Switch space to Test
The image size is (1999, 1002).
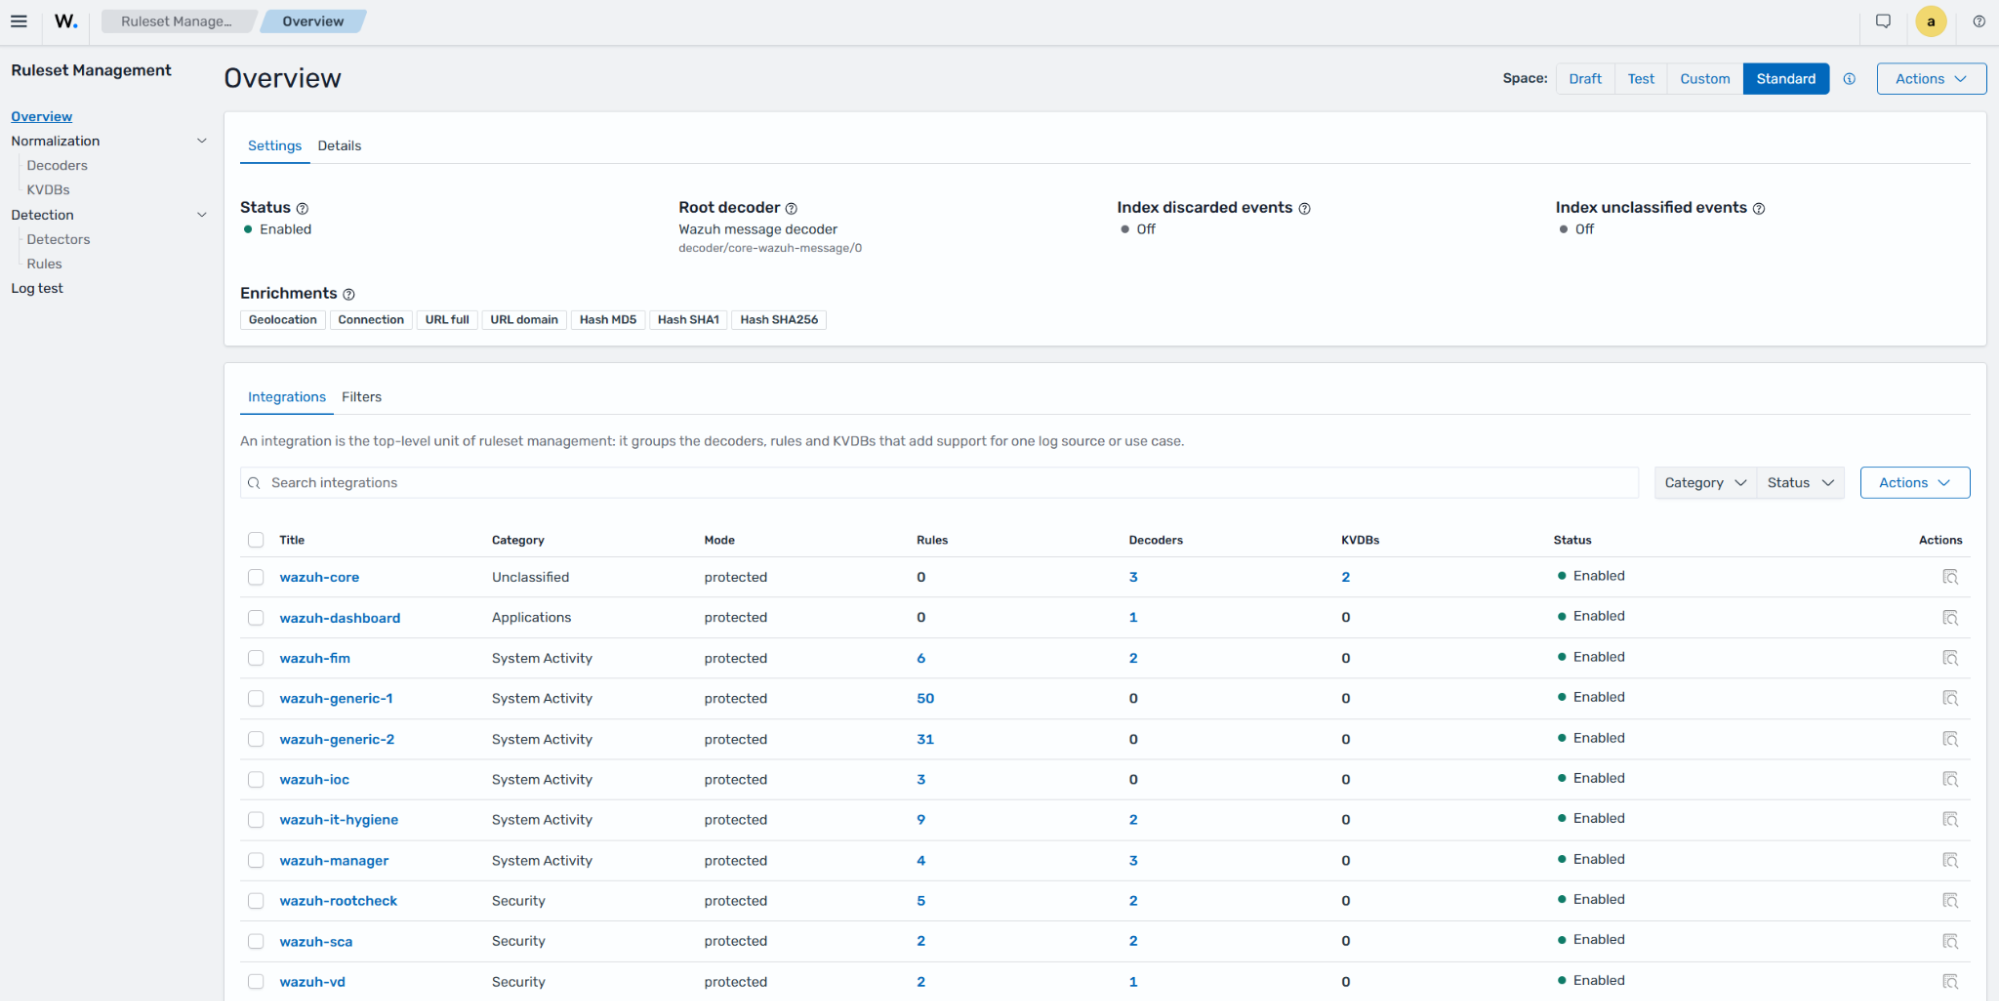click(1640, 79)
